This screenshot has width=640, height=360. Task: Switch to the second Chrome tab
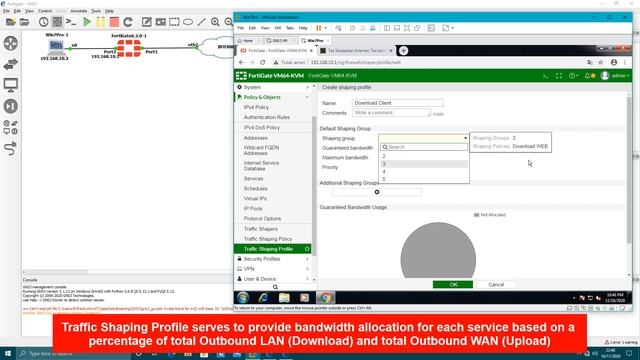tap(356, 51)
